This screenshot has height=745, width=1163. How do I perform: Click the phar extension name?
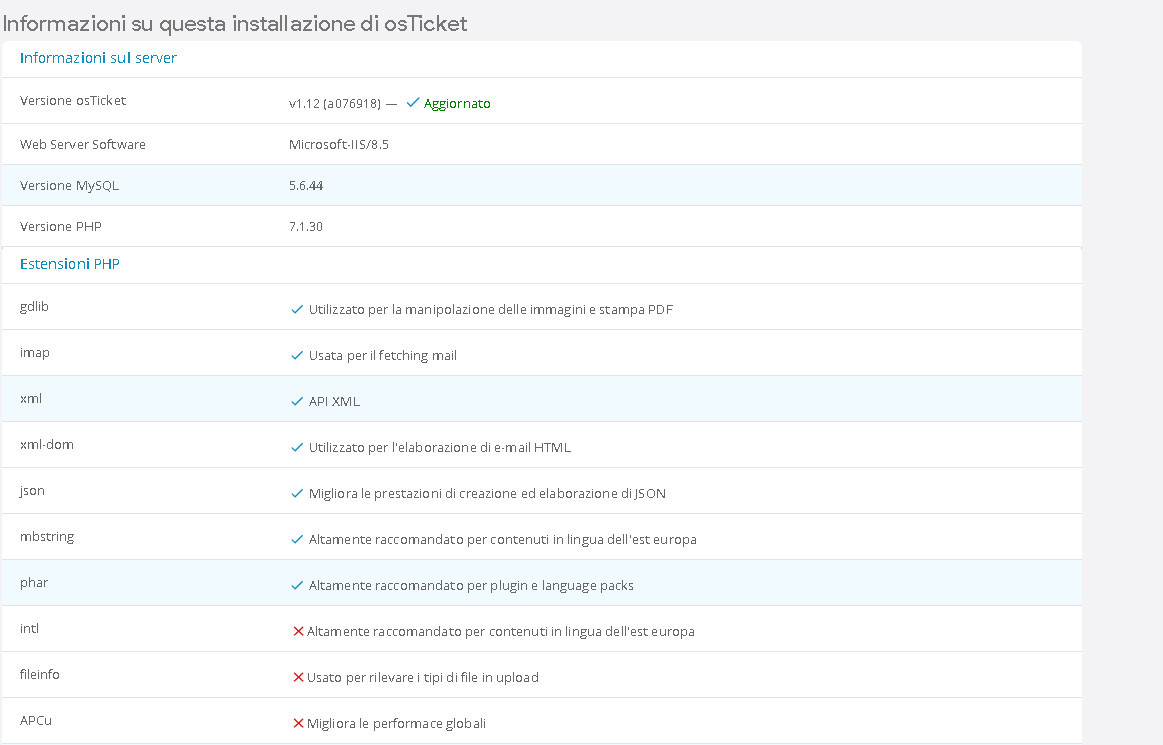(34, 582)
